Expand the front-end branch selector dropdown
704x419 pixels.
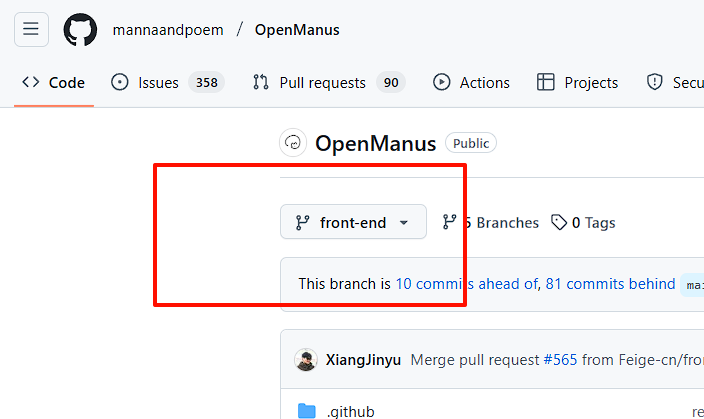353,222
